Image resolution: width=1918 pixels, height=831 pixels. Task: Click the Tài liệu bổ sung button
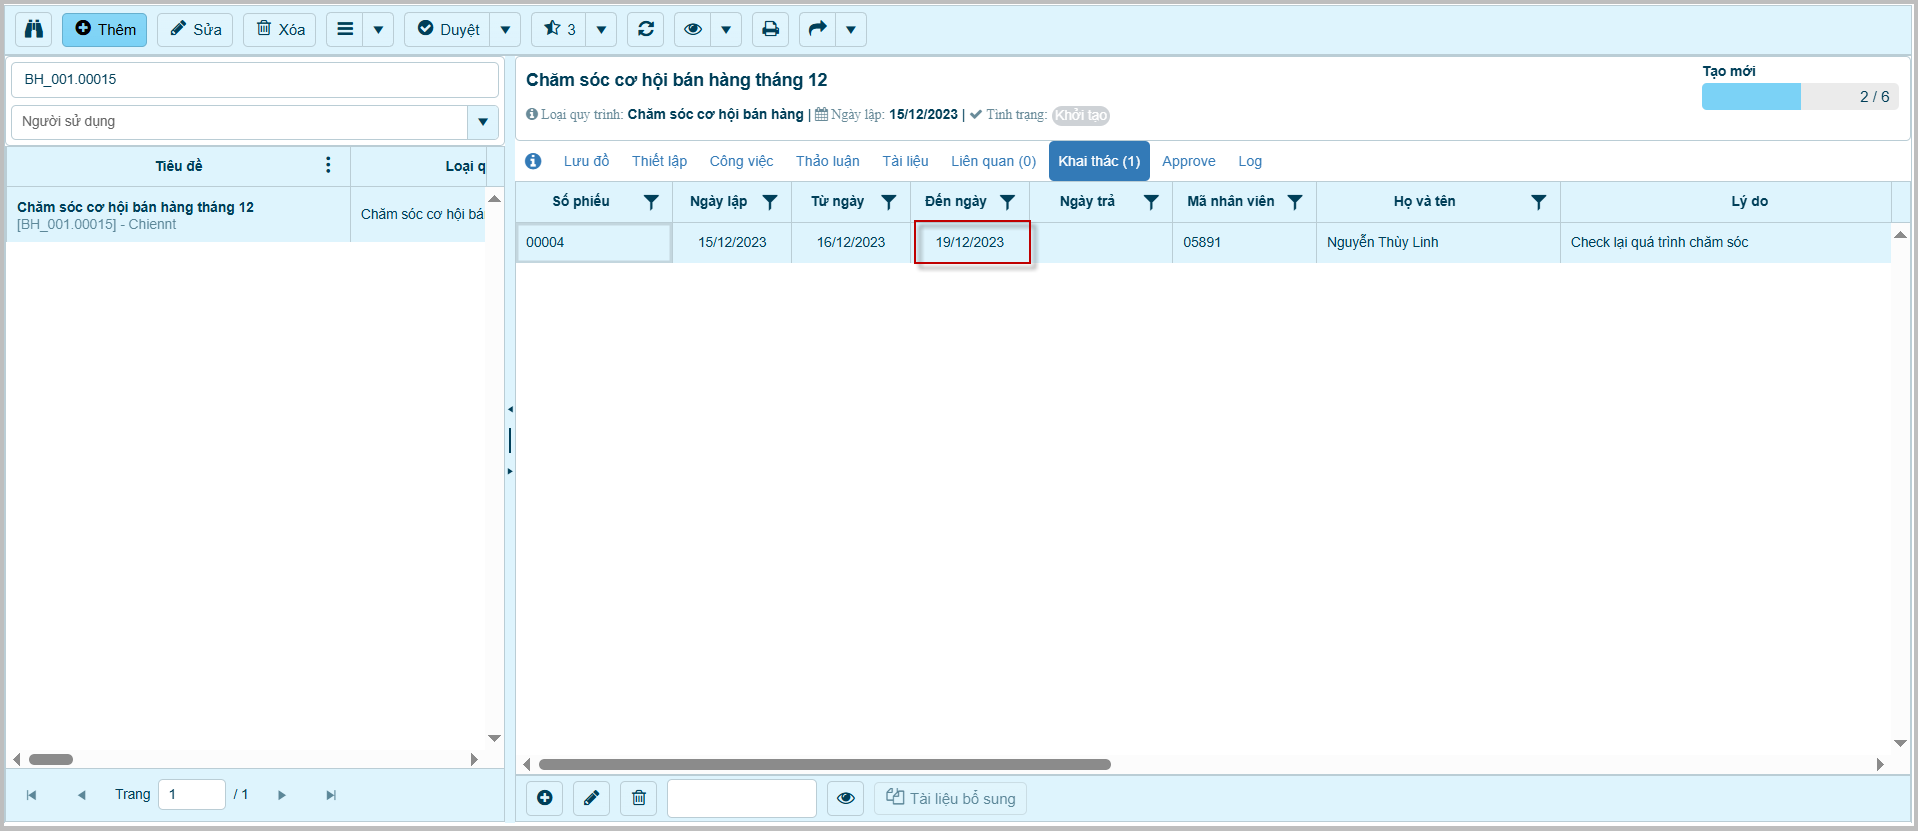(x=951, y=798)
